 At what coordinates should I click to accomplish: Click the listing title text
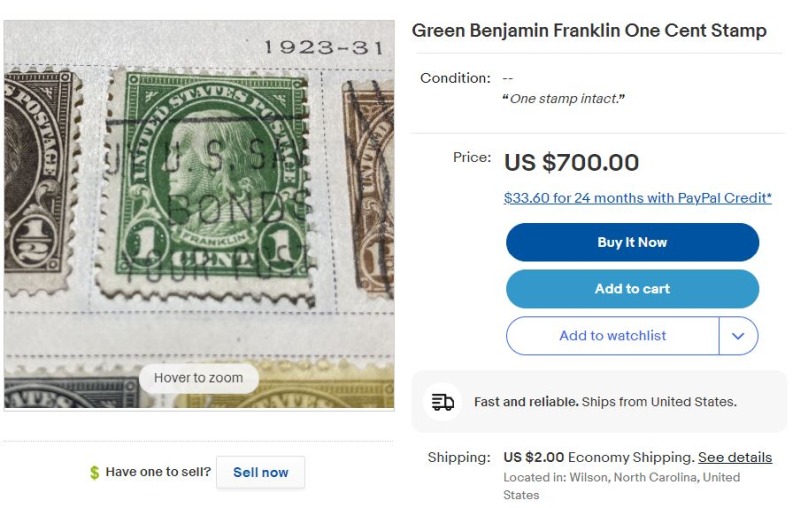pos(589,31)
